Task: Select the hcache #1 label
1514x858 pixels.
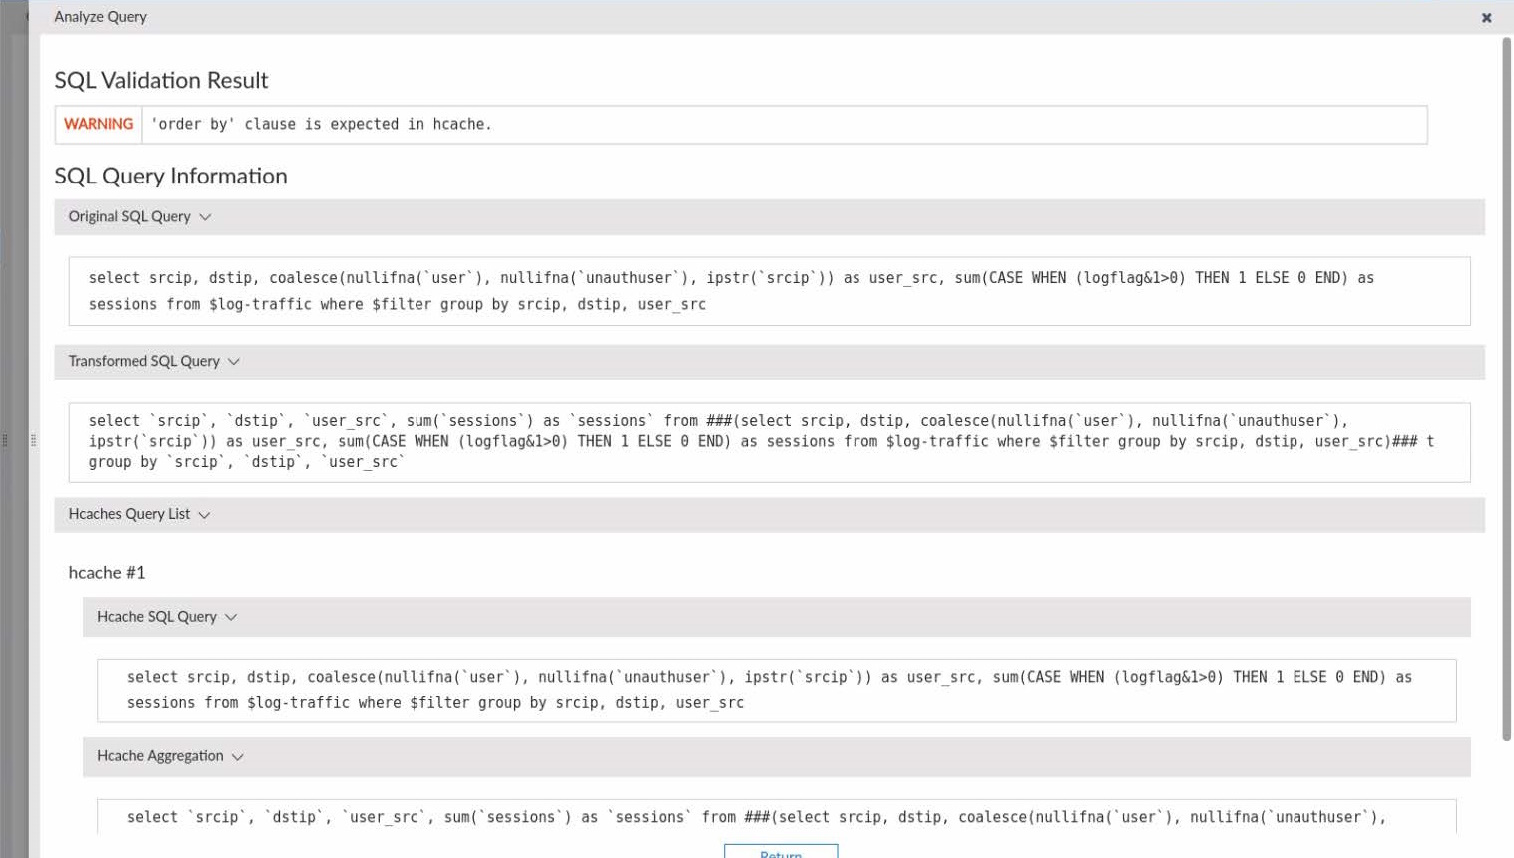Action: tap(107, 573)
